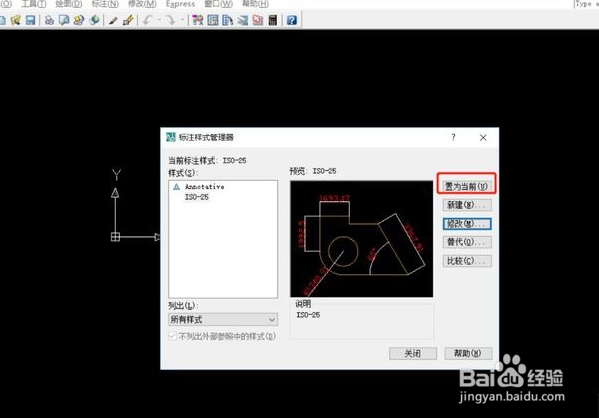The image size is (599, 418).
Task: Open the Redo history dropdown arrow
Action: [182, 20]
